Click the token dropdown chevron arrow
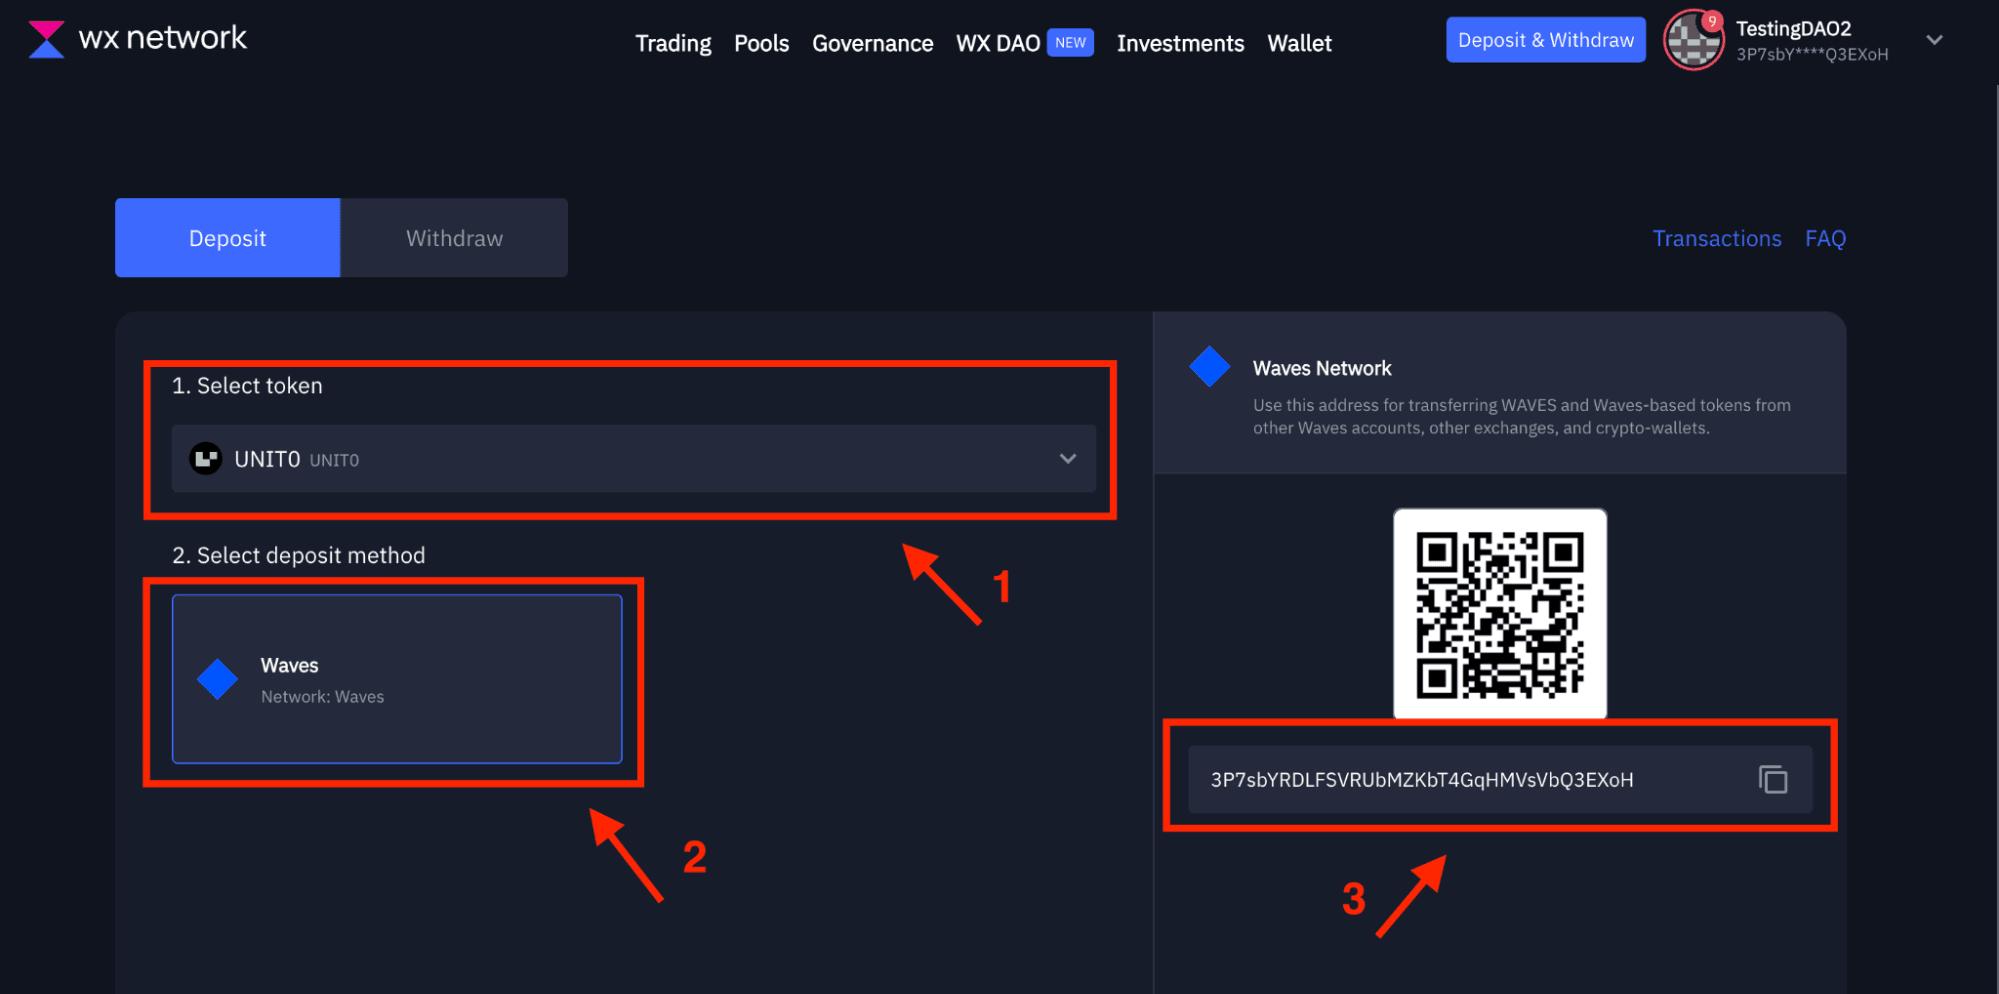The height and width of the screenshot is (994, 1999). 1068,459
